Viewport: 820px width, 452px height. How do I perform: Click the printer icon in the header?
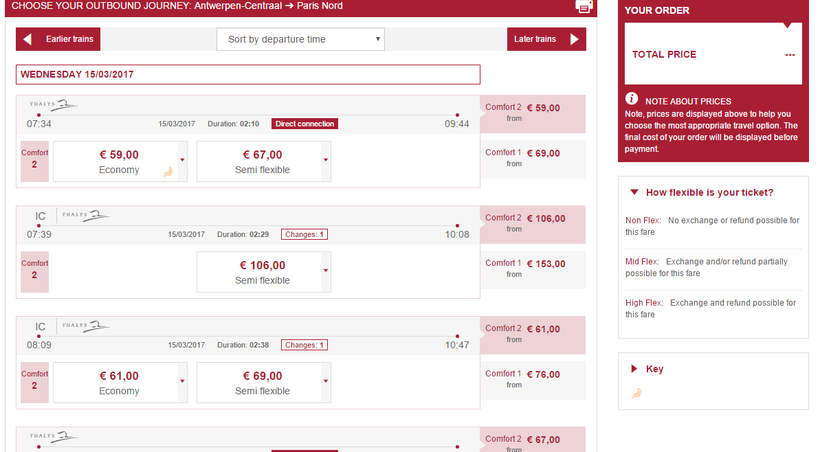click(x=585, y=6)
